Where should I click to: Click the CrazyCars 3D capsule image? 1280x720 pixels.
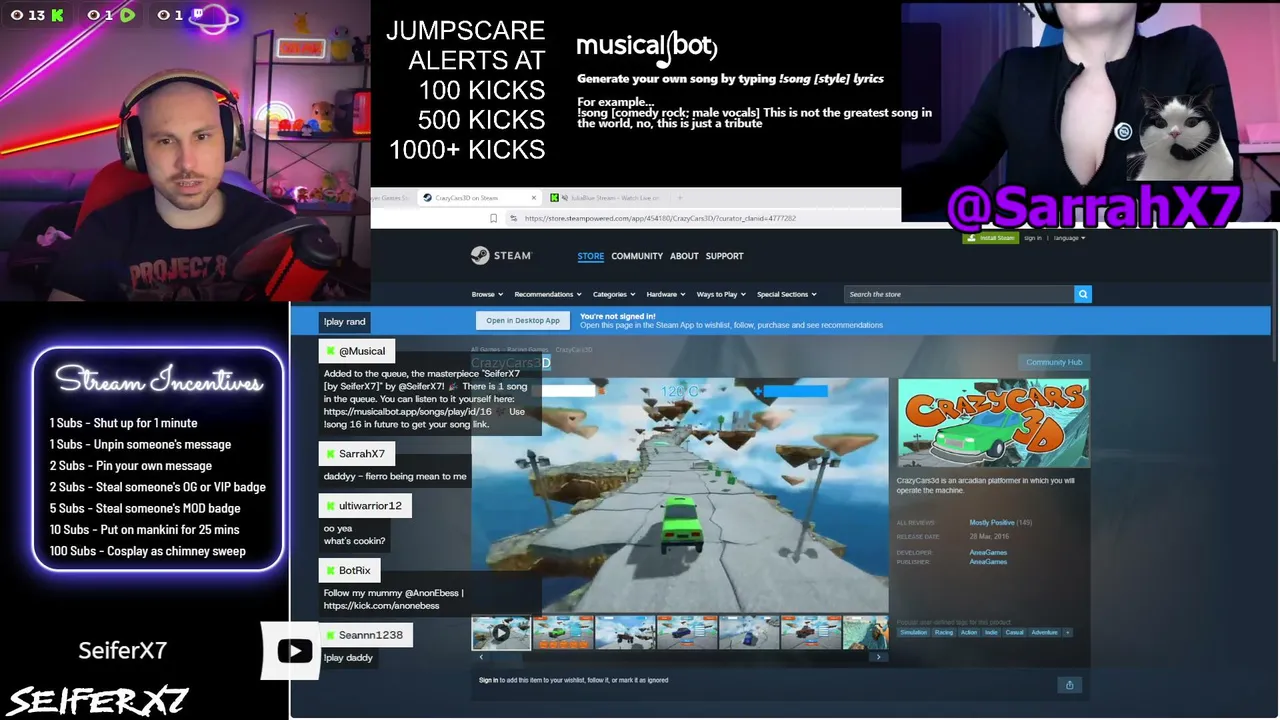click(994, 423)
